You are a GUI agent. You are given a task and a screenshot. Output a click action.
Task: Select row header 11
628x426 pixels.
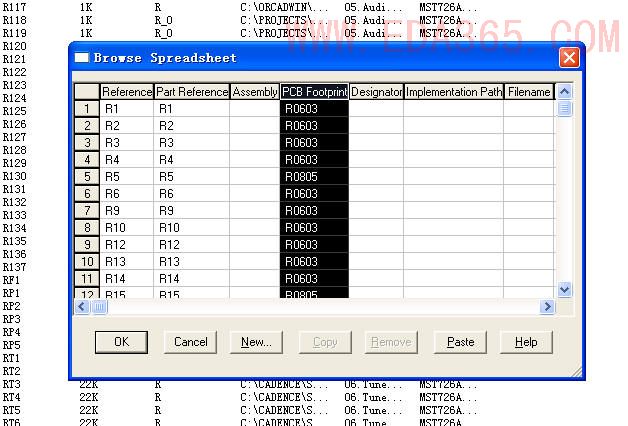point(87,278)
